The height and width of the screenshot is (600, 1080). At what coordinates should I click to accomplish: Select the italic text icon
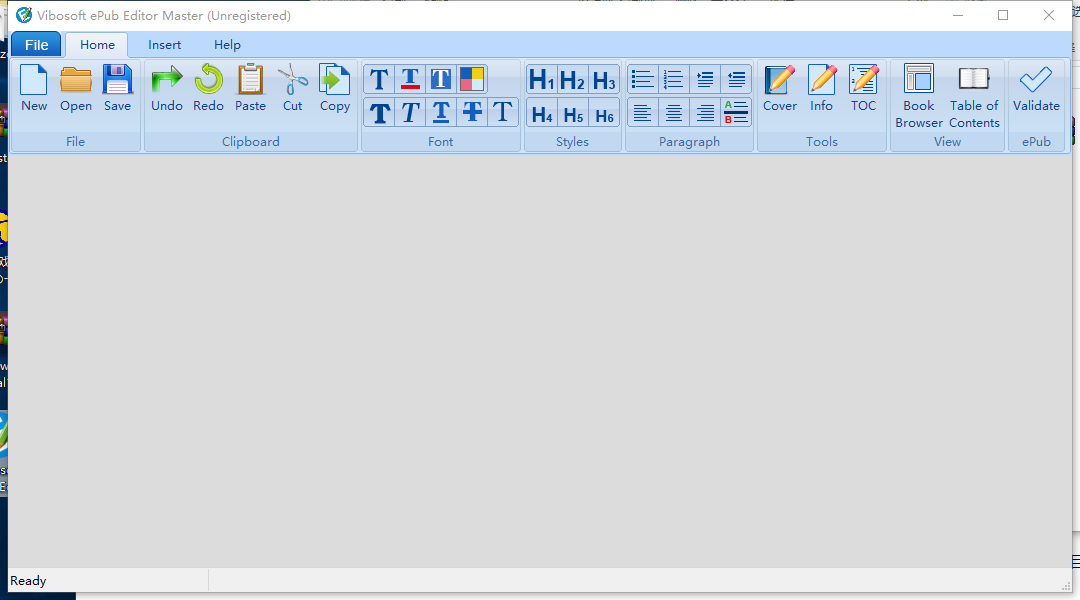(x=410, y=112)
